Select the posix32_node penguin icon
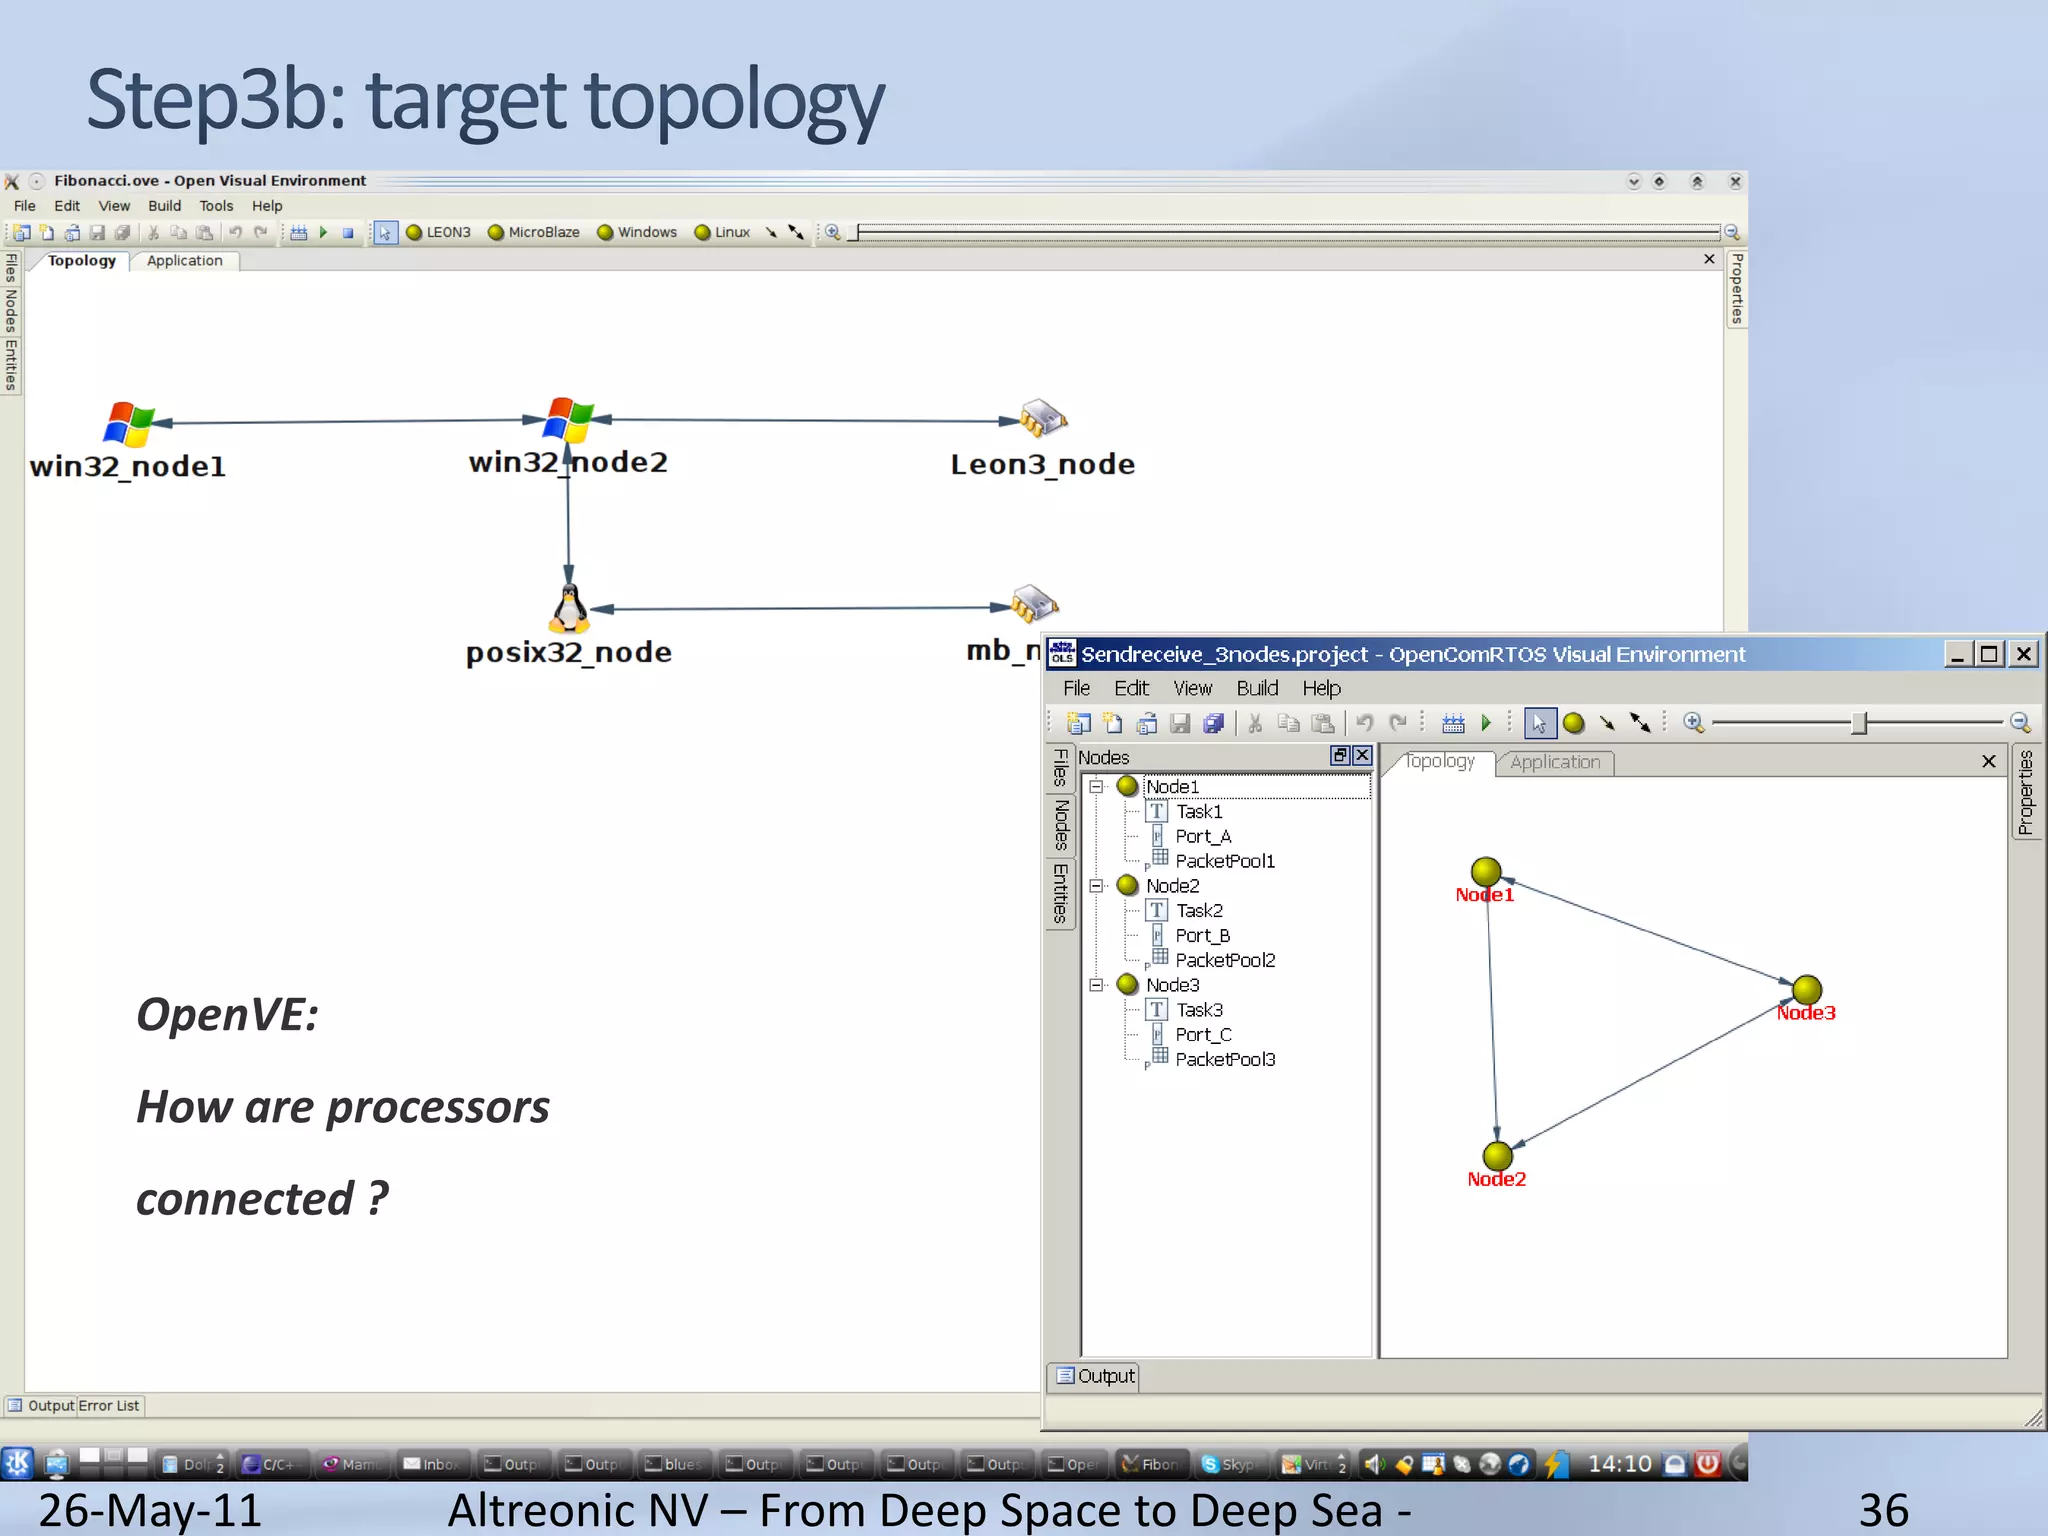2048x1536 pixels. (x=570, y=608)
